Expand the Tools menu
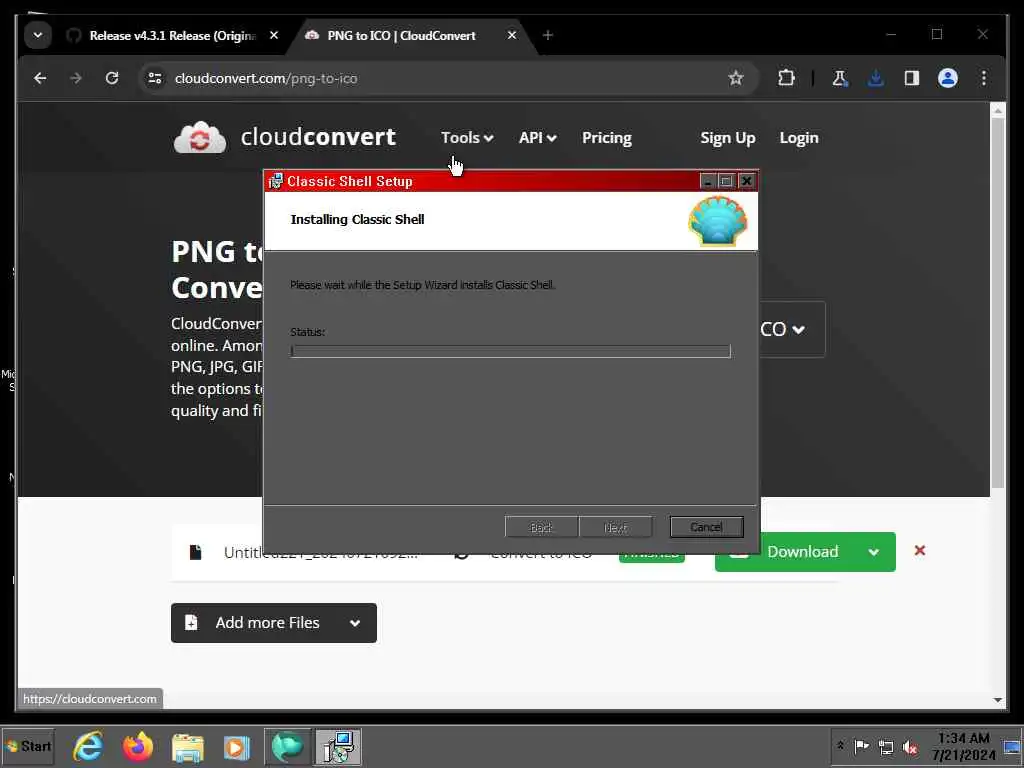The width and height of the screenshot is (1024, 768). (x=467, y=138)
